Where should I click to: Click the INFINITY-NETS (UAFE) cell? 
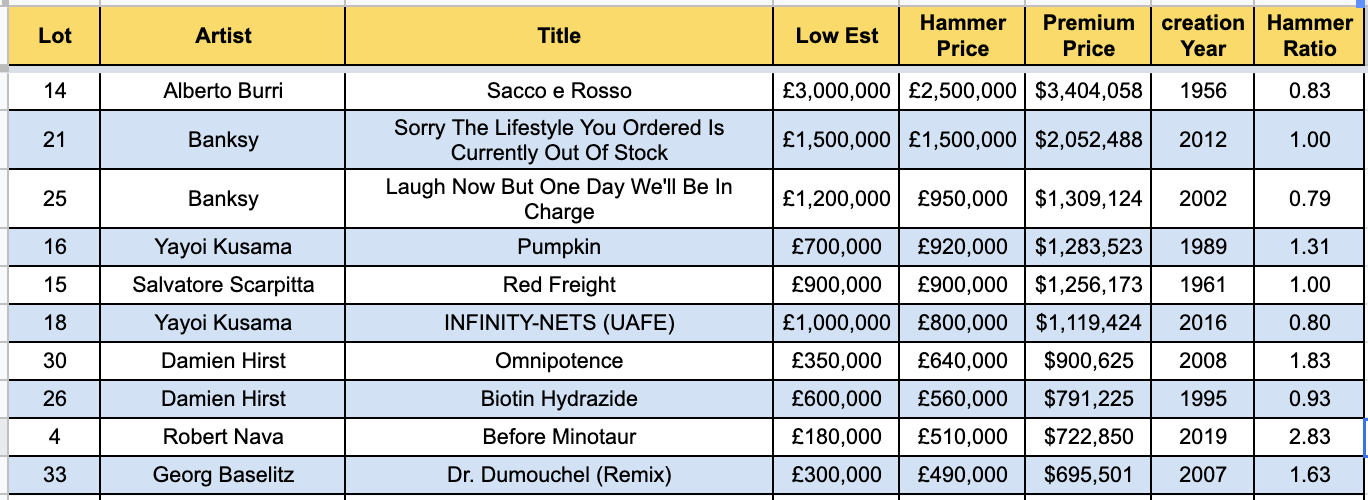(559, 323)
